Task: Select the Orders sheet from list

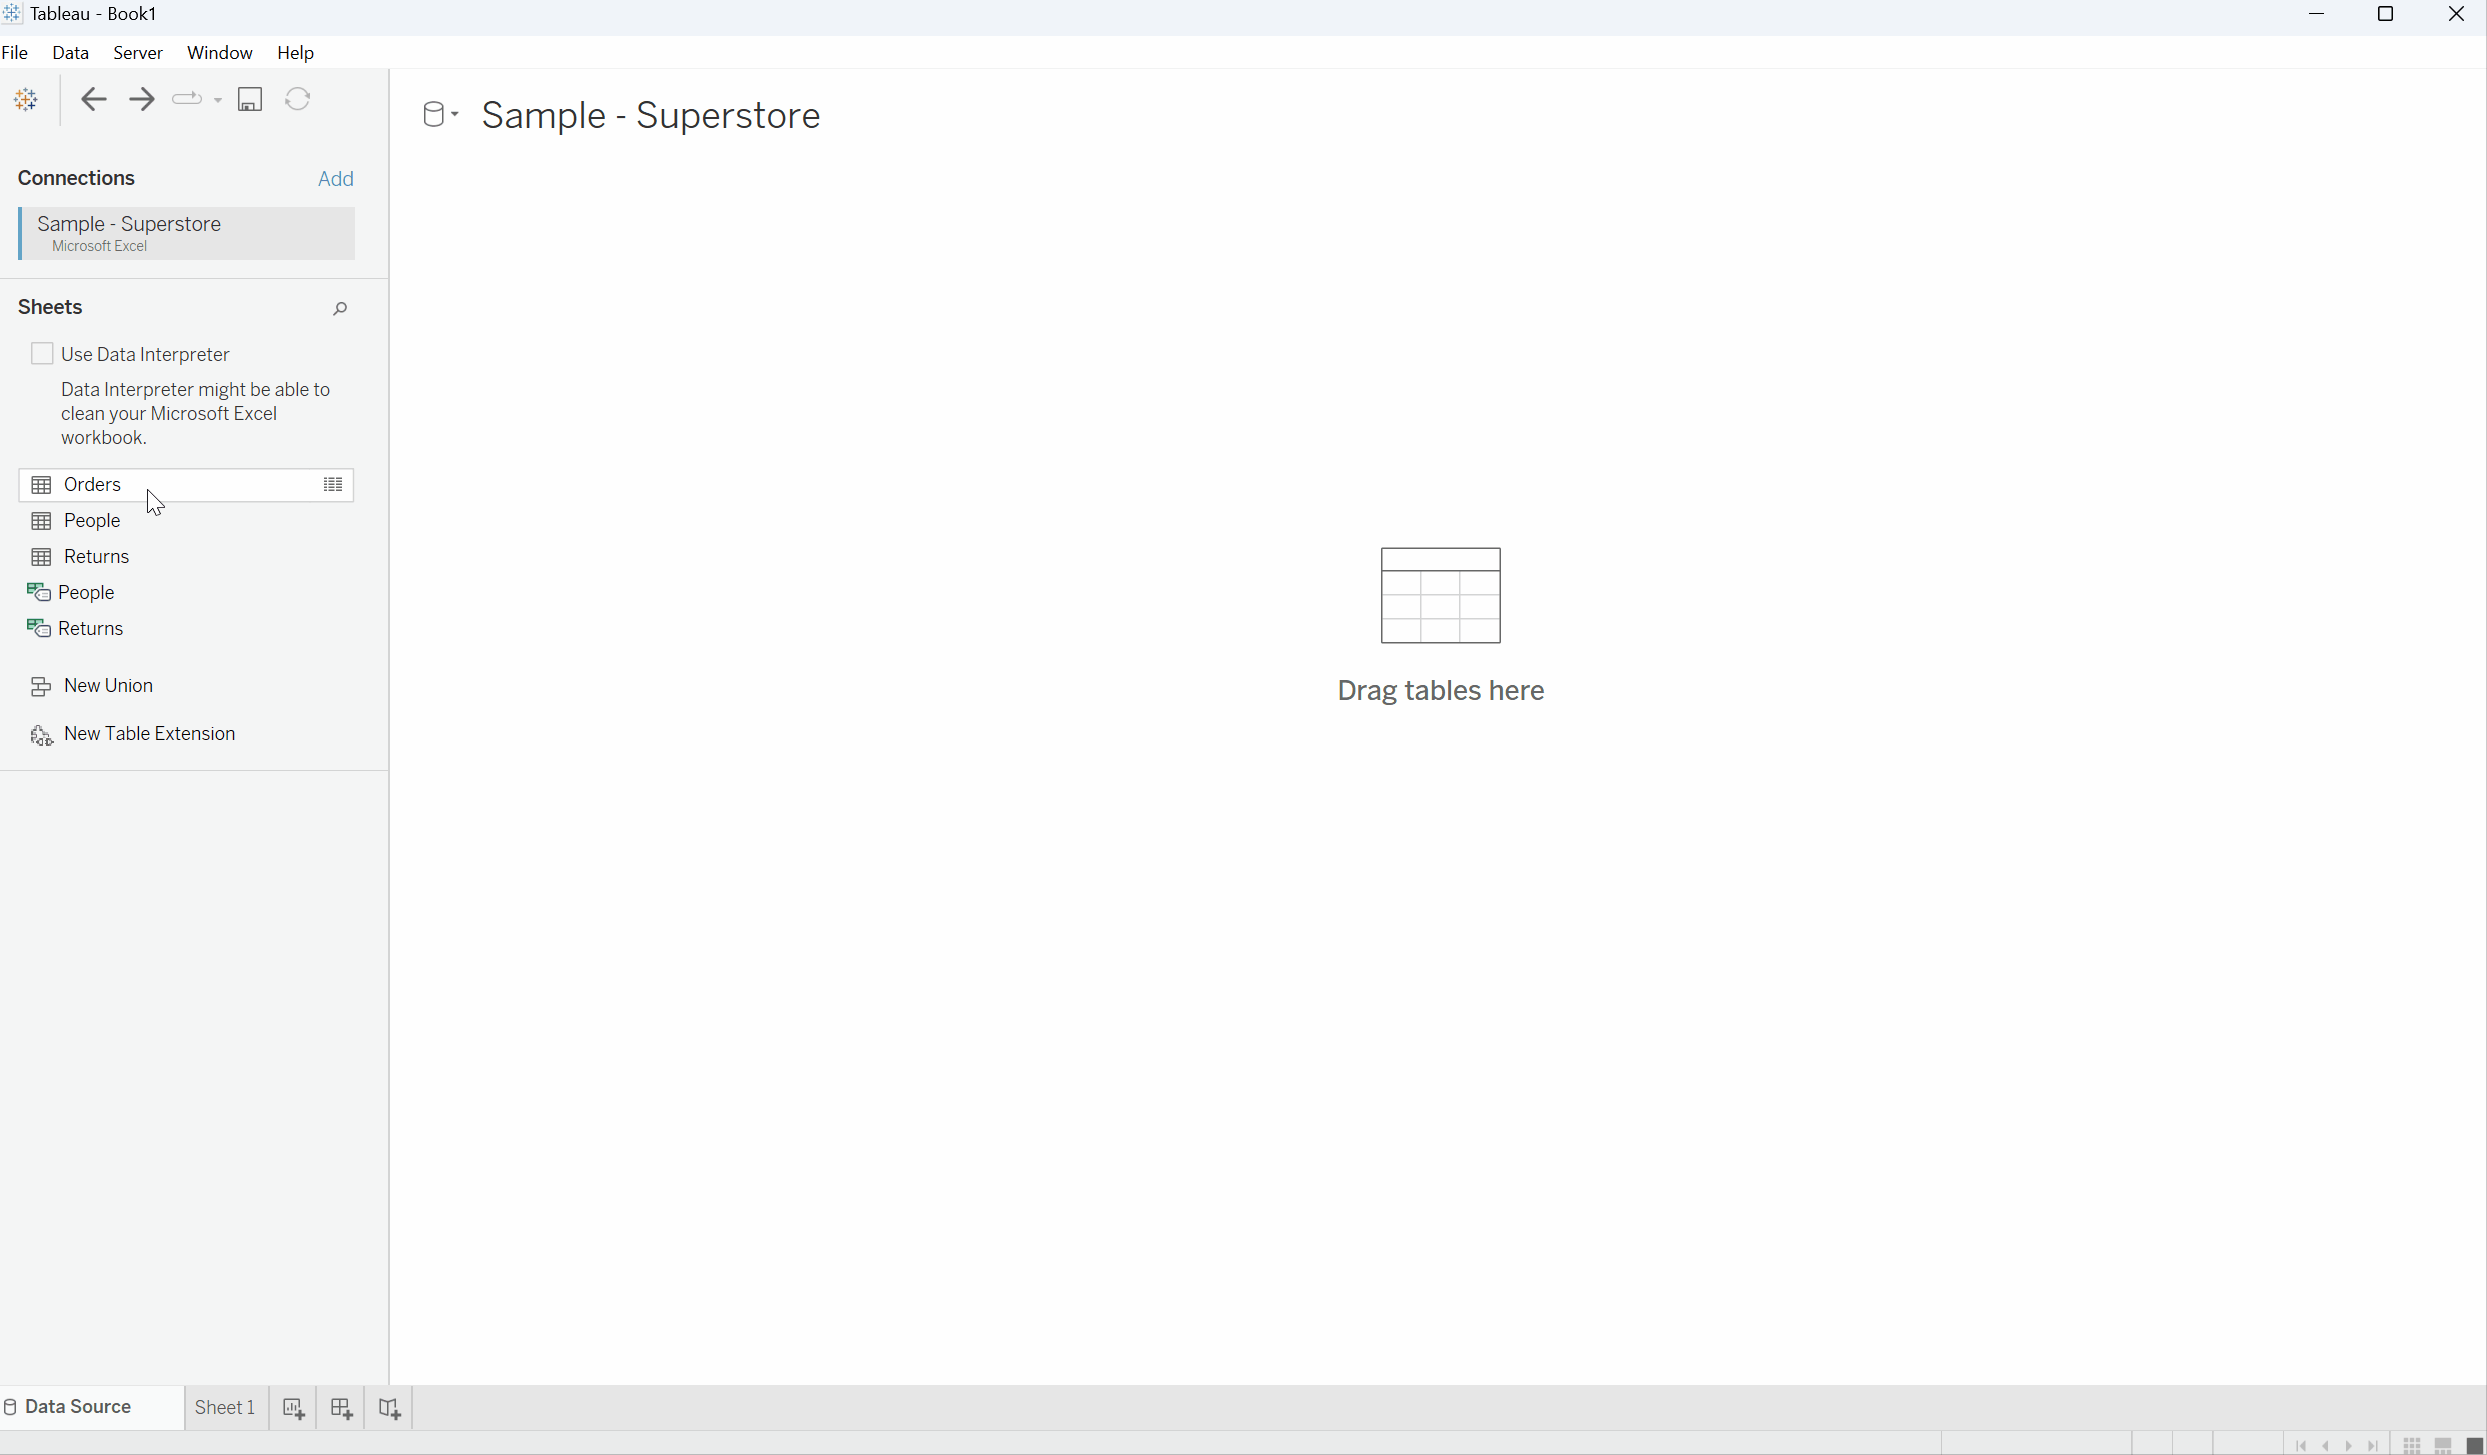Action: 92,483
